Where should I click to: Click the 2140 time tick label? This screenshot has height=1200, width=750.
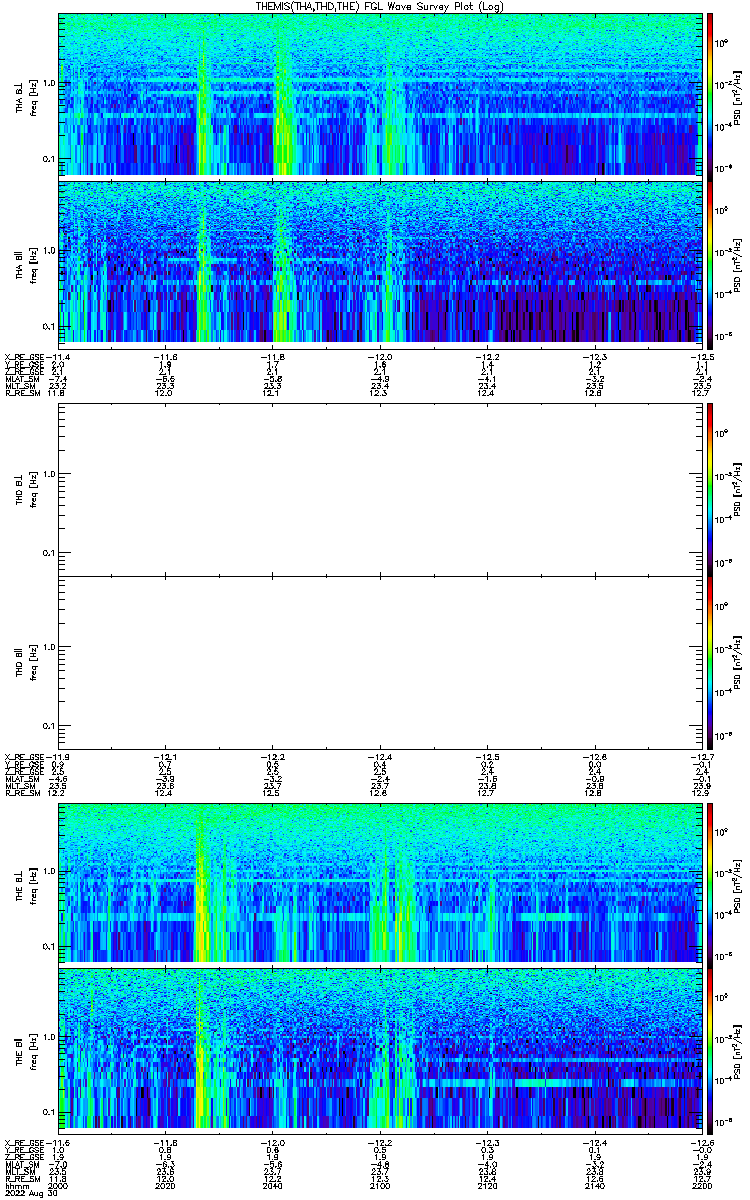tap(593, 1184)
